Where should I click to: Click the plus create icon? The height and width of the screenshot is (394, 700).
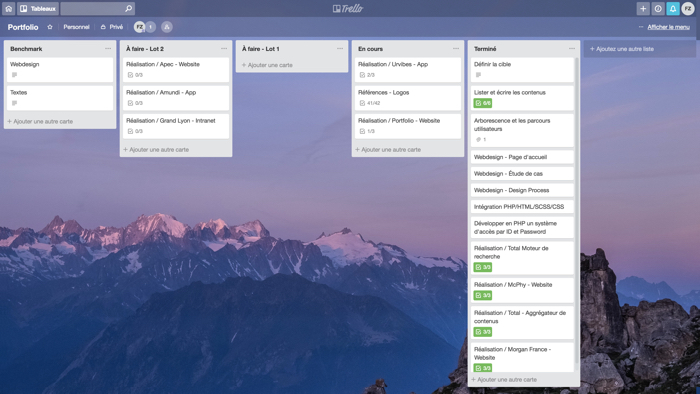(x=643, y=8)
